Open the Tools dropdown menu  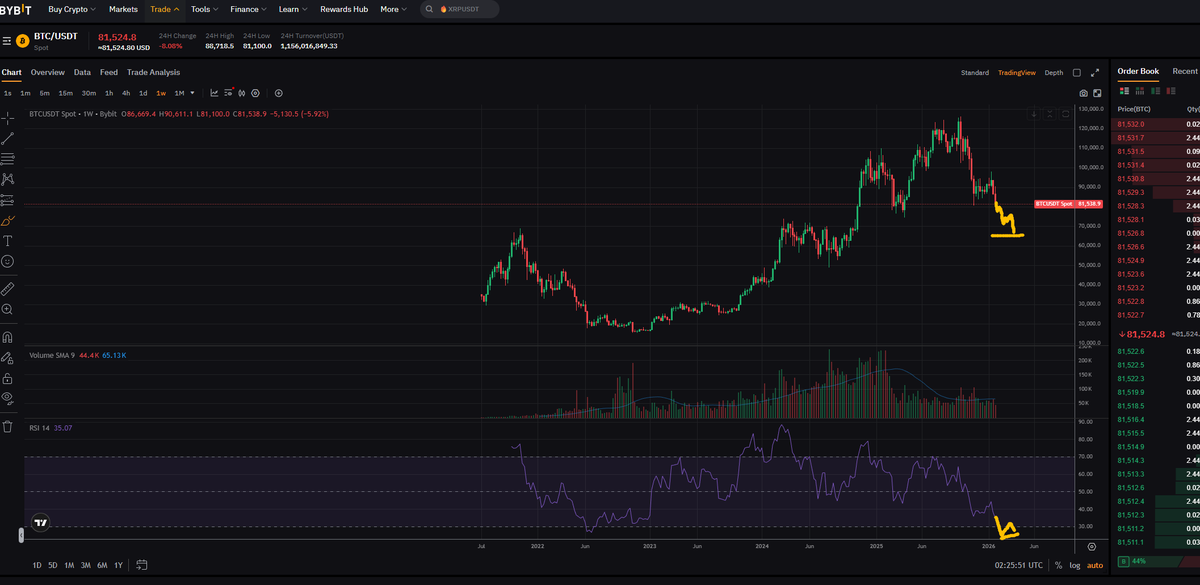(x=205, y=9)
